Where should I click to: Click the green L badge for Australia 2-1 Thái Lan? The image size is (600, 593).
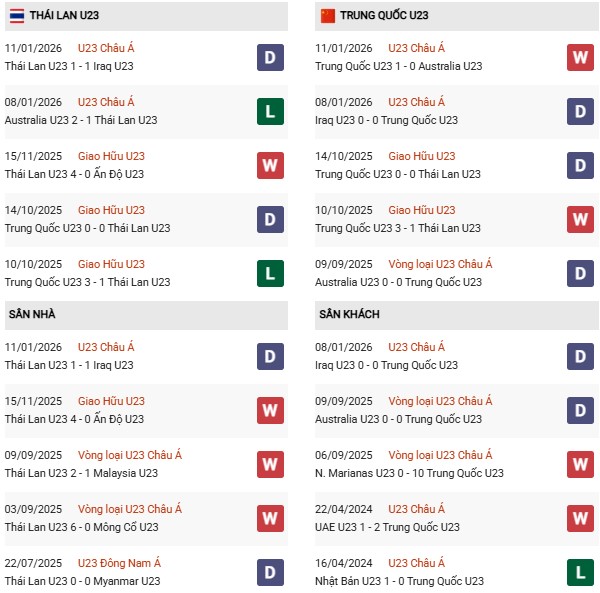pyautogui.click(x=270, y=111)
